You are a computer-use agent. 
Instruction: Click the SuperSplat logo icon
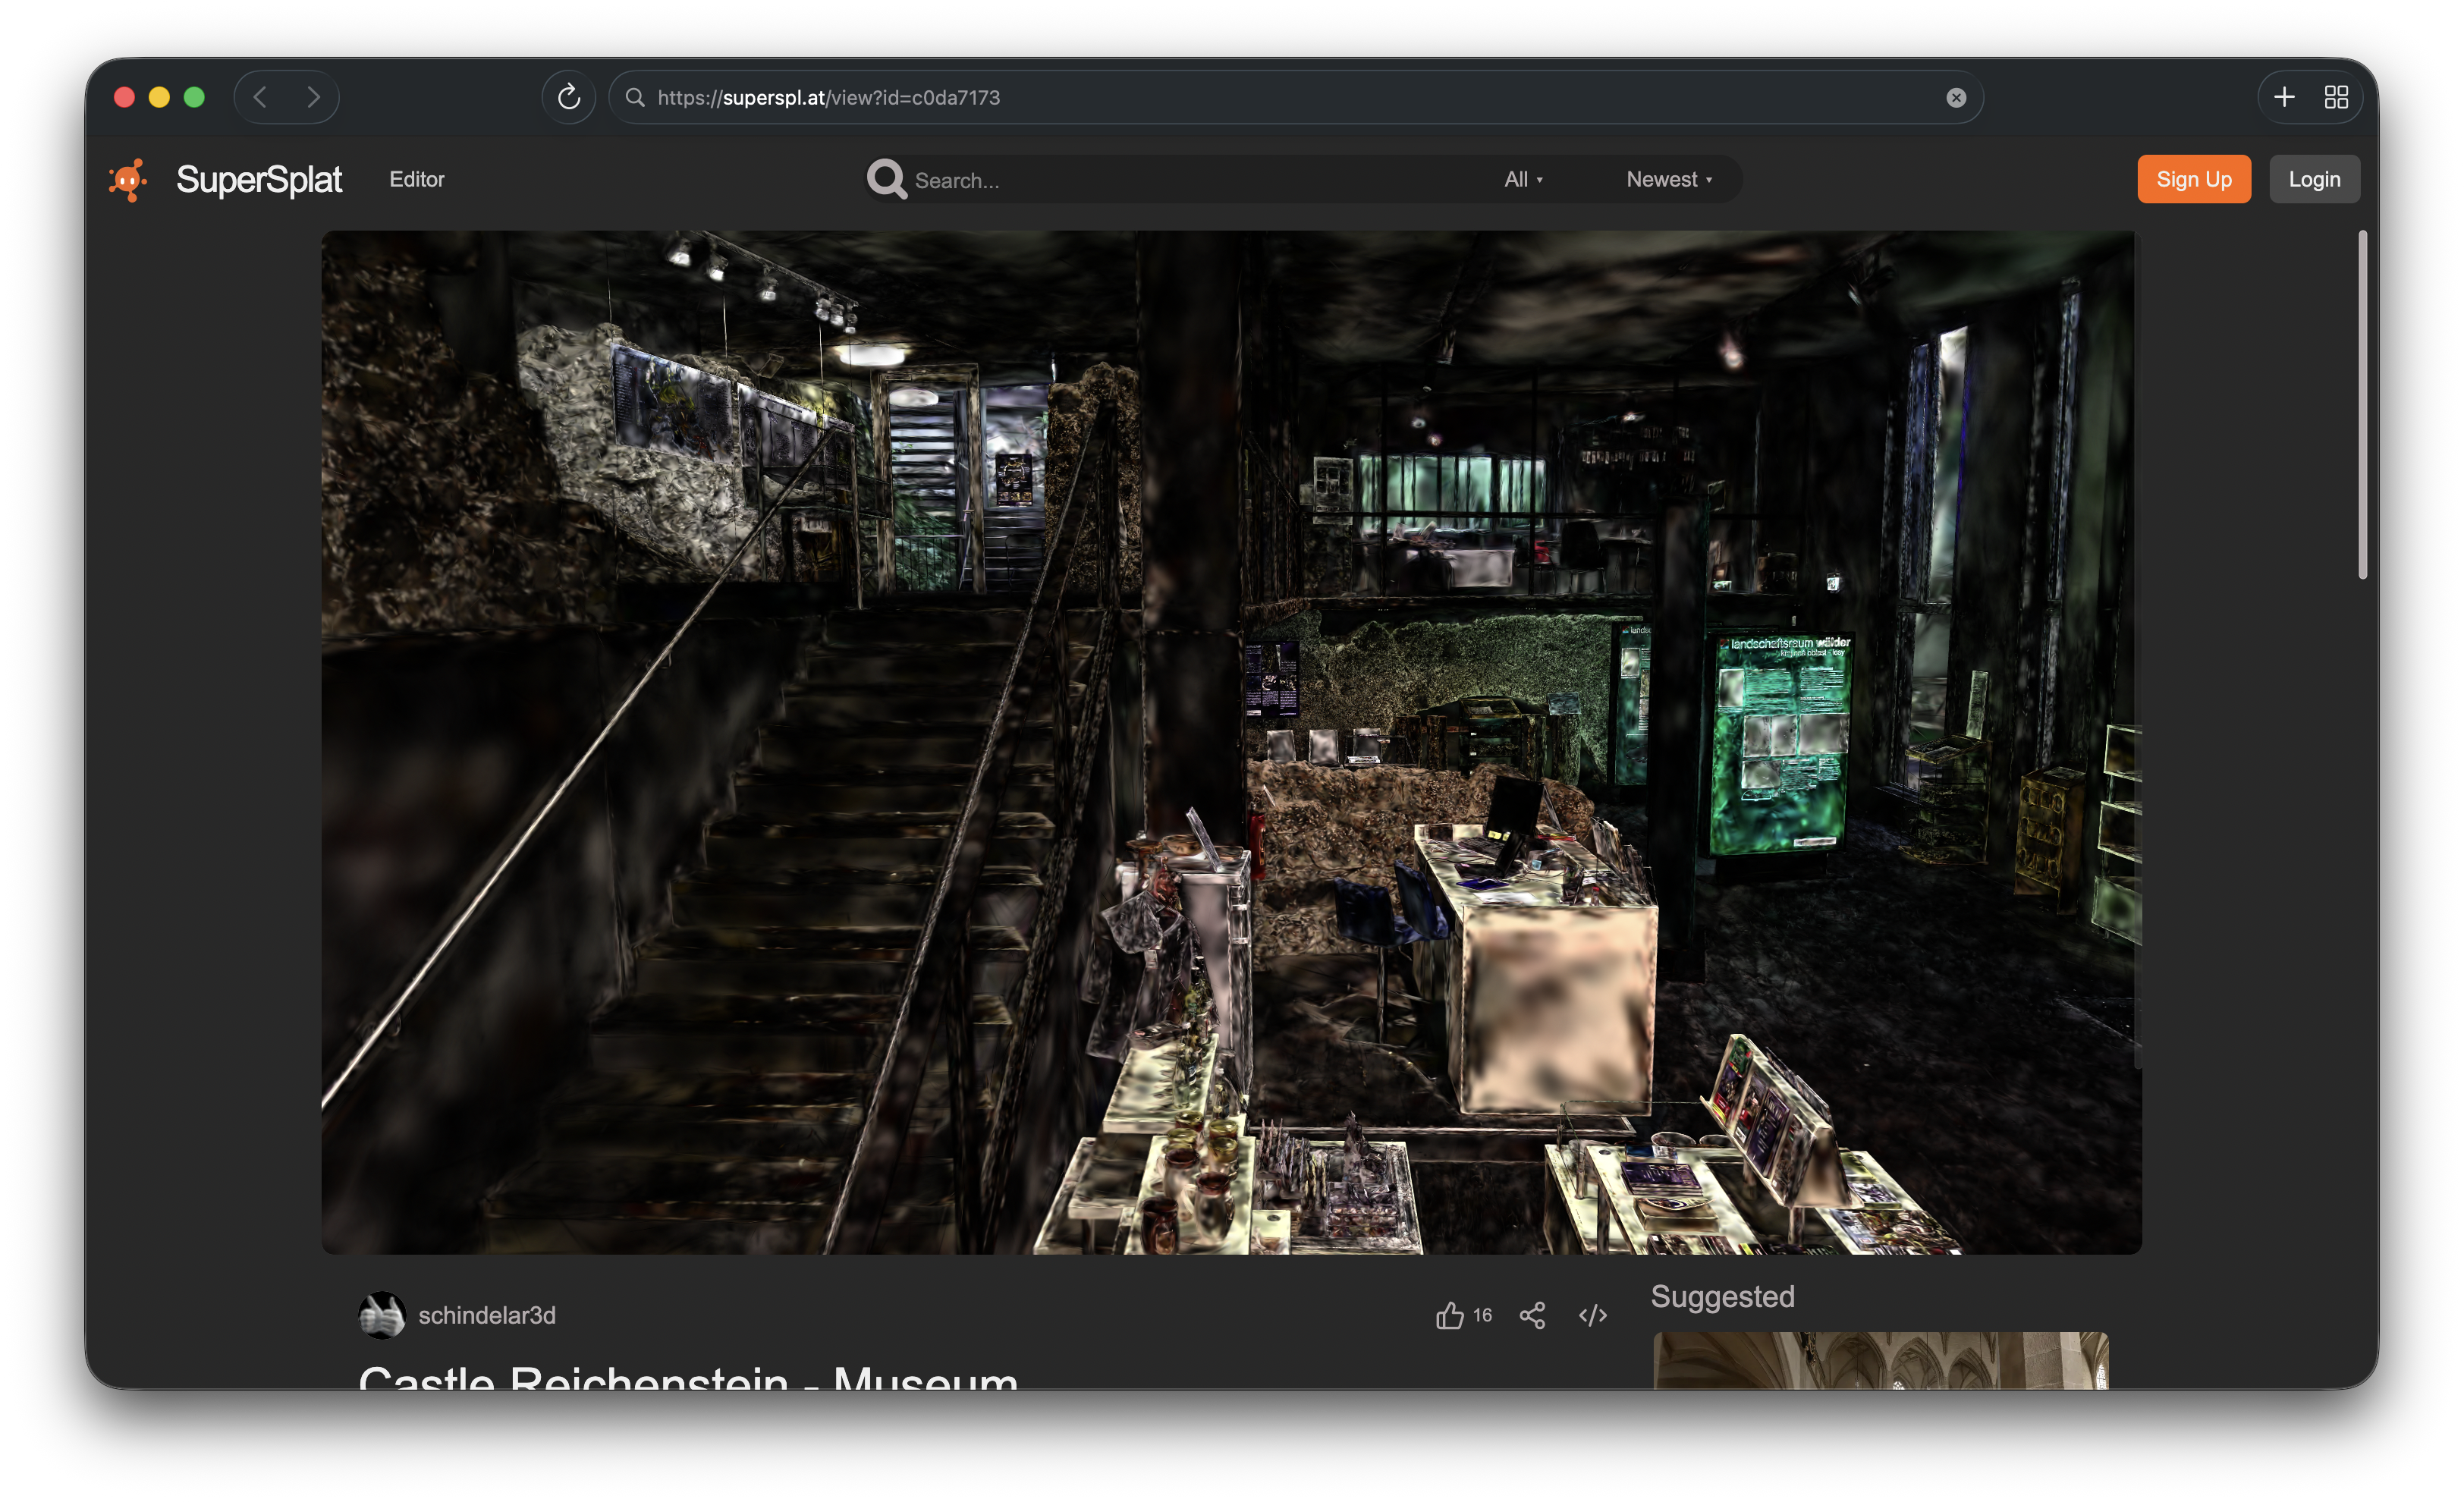[128, 180]
